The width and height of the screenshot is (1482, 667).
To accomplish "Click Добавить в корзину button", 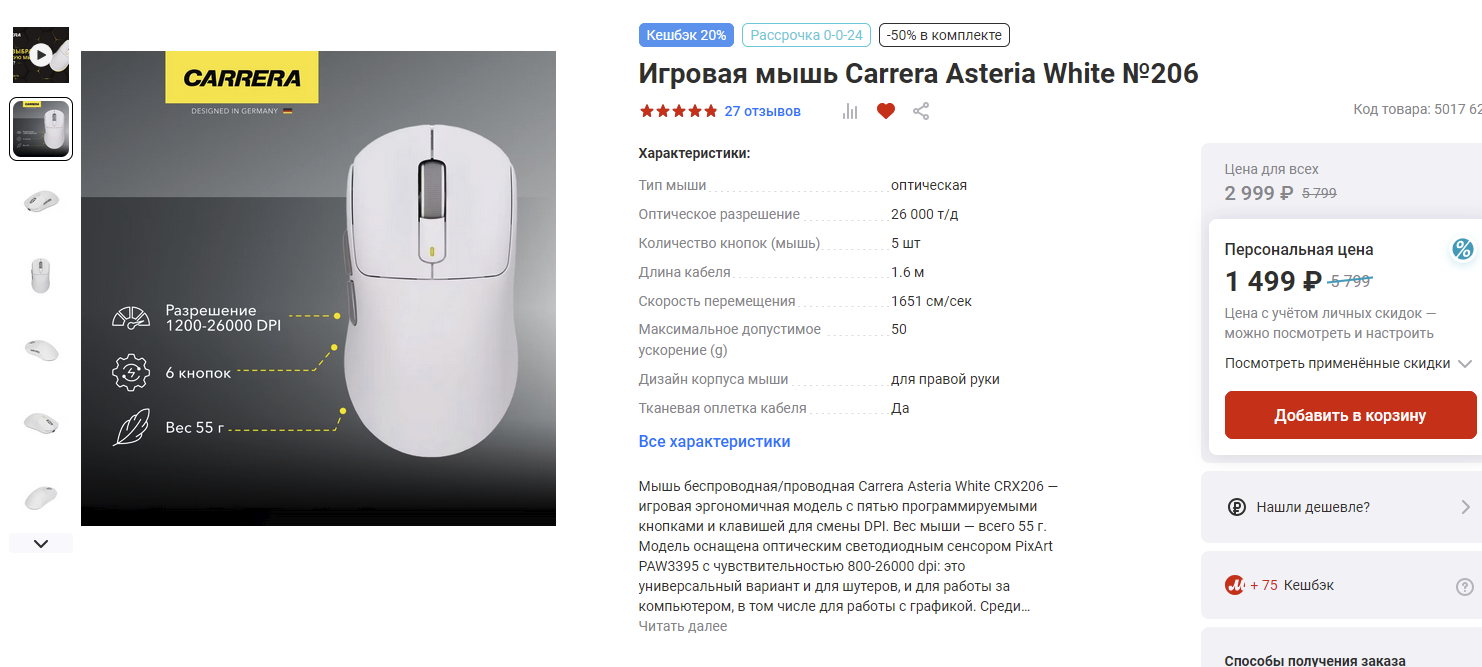I will coord(1350,415).
